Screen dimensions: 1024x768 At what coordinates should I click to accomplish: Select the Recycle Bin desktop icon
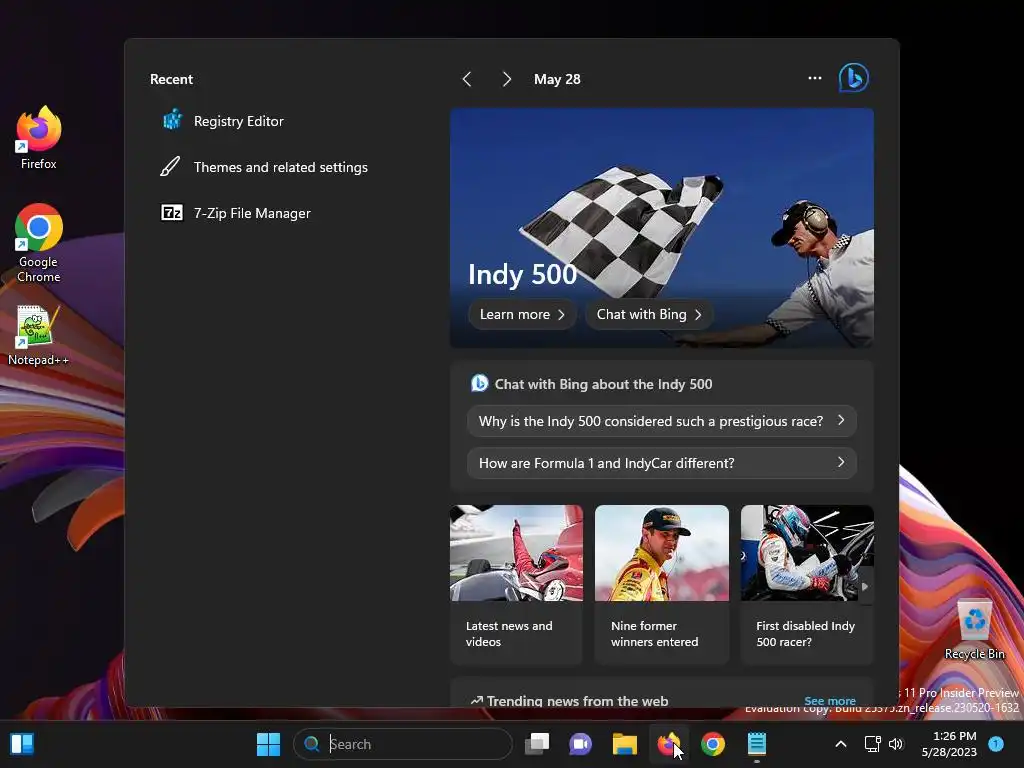974,630
